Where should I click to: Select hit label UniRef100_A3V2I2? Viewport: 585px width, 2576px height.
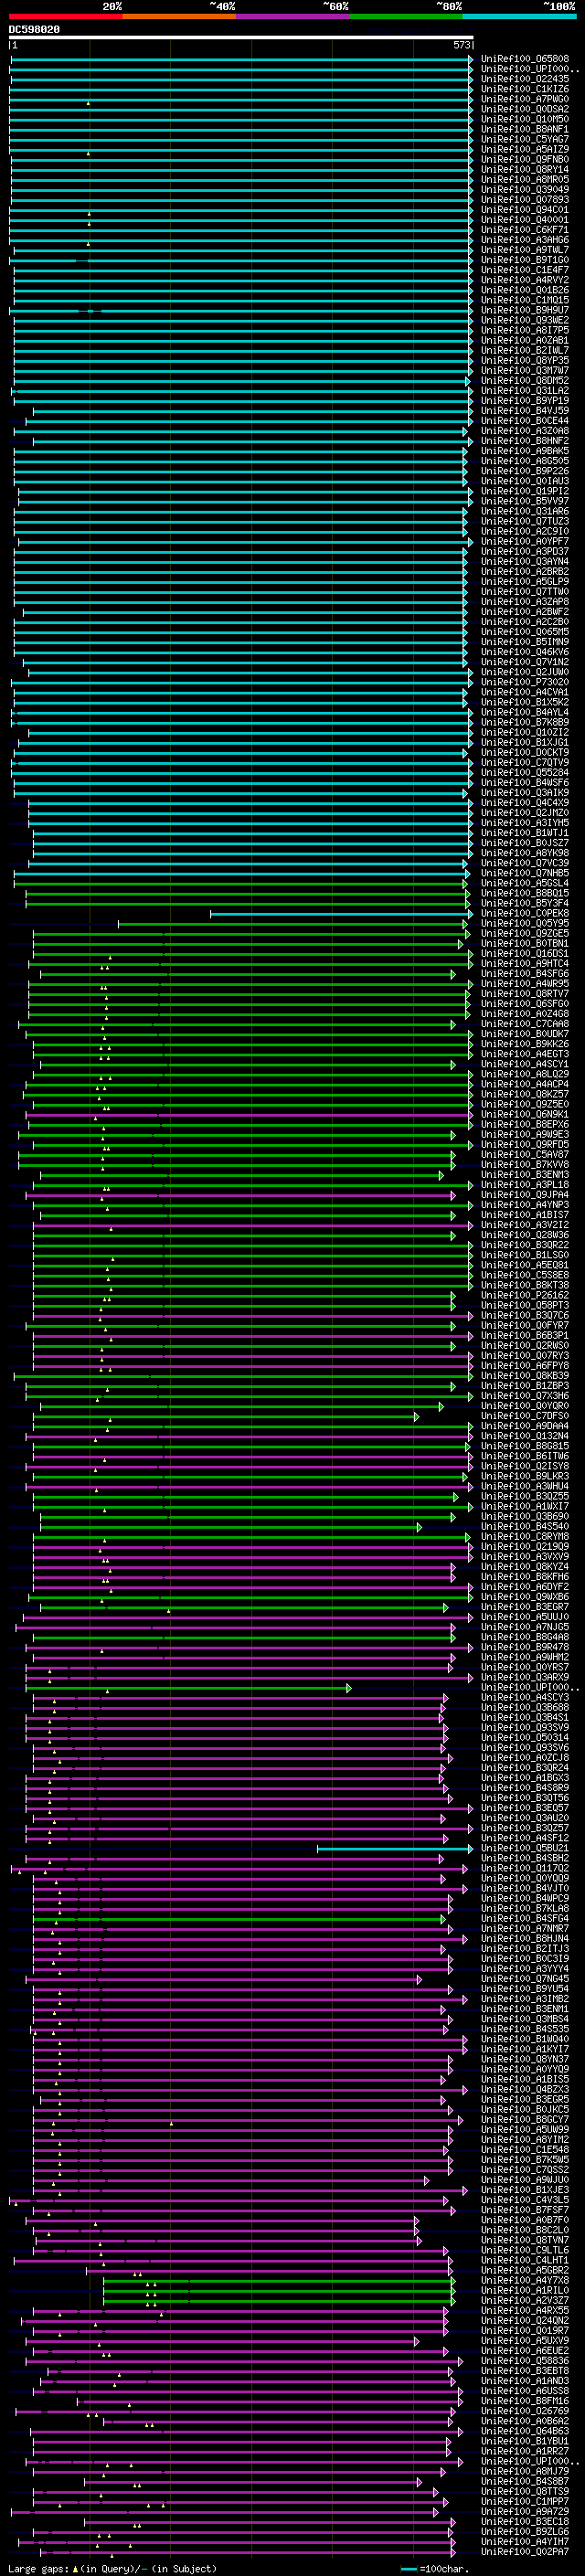[524, 1225]
